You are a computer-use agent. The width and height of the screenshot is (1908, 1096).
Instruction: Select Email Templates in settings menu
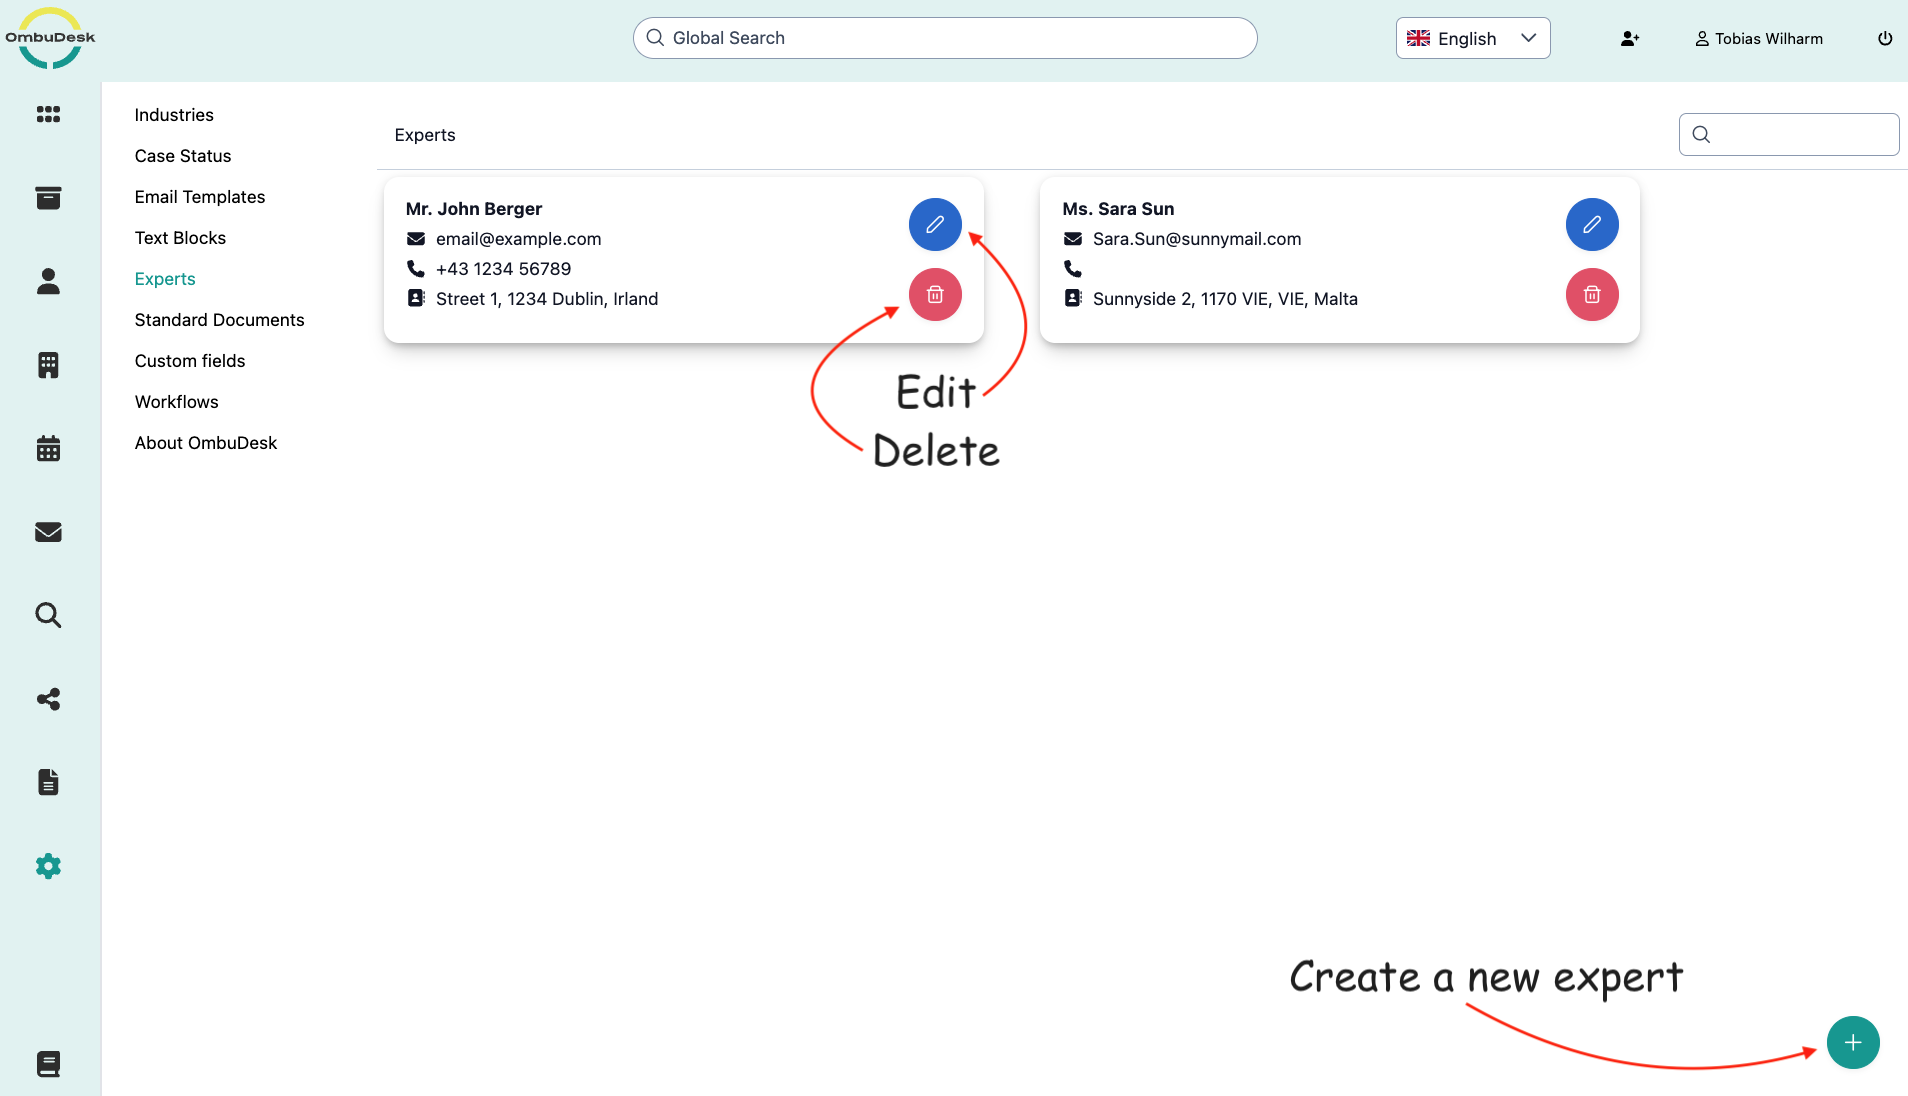[200, 197]
